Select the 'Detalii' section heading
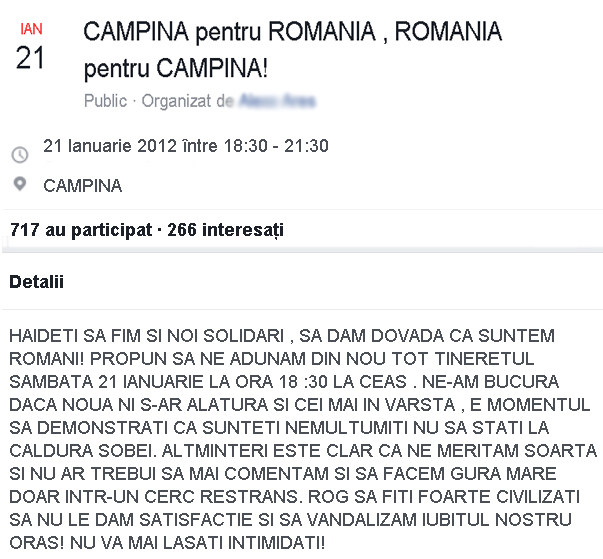Image resolution: width=603 pixels, height=559 pixels. tap(36, 283)
